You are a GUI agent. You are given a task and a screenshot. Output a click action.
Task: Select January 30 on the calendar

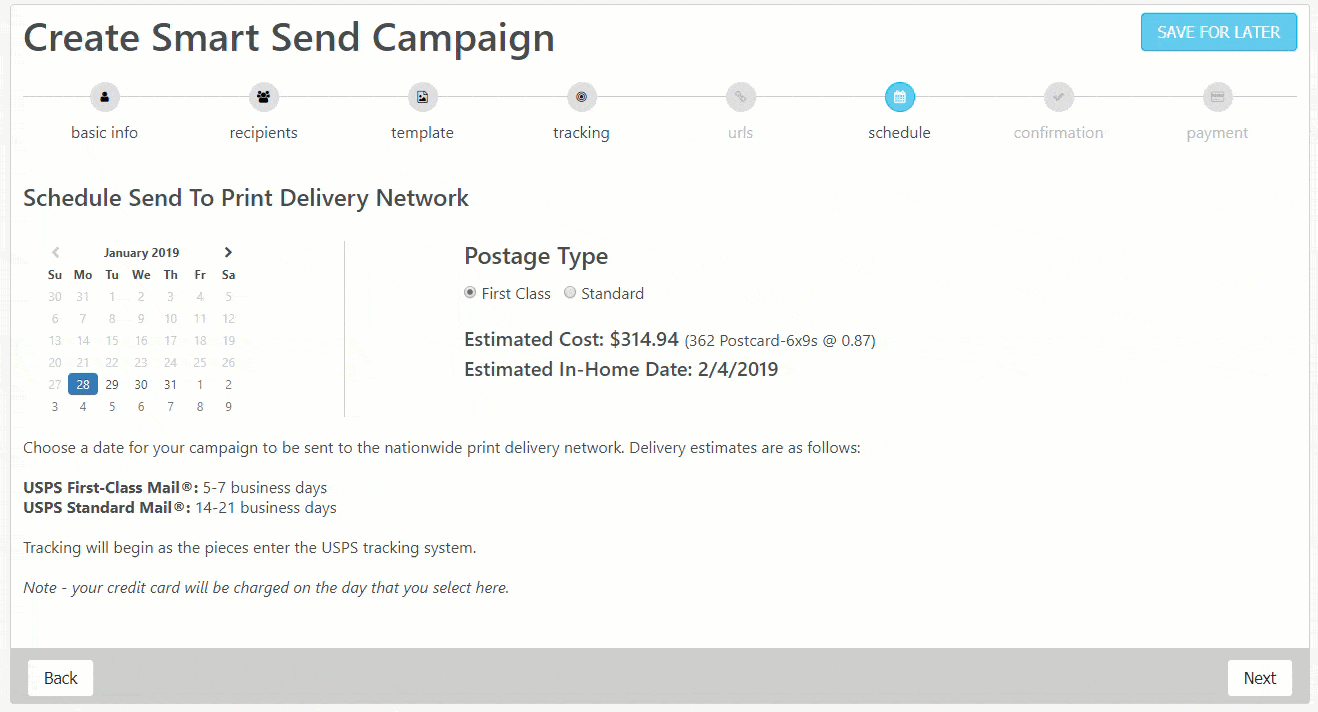(x=141, y=384)
